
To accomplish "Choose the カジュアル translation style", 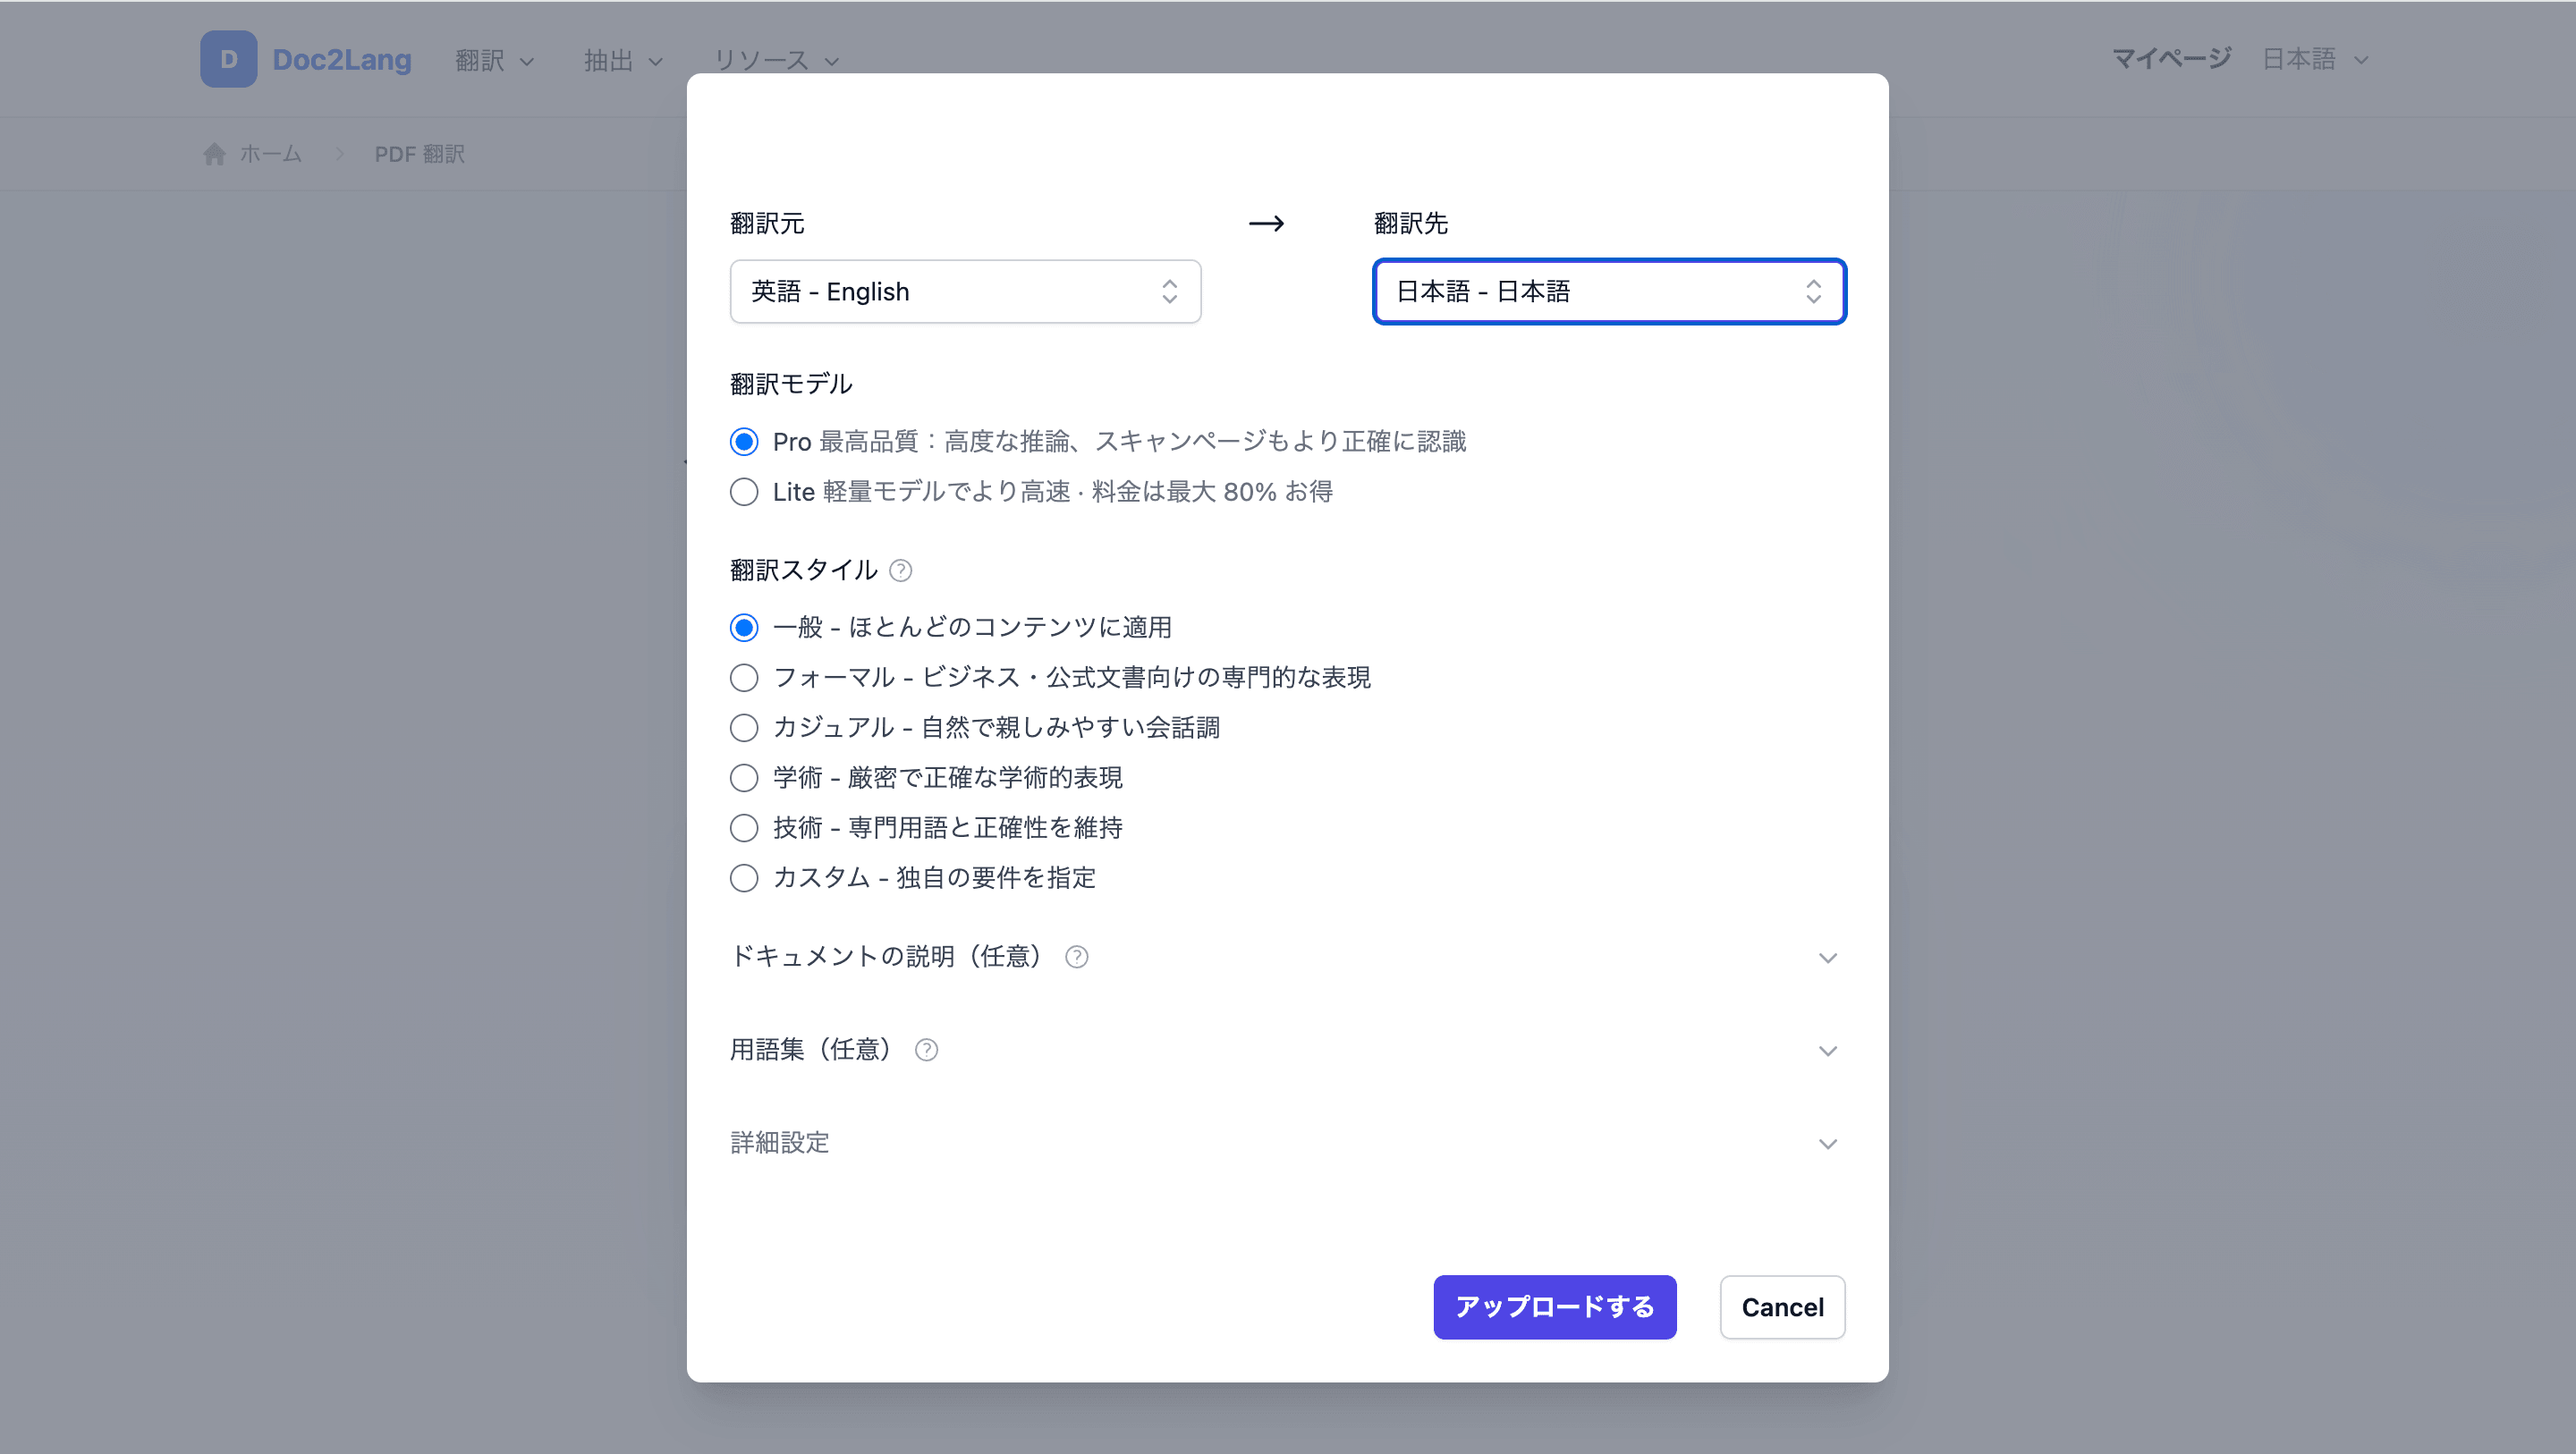I will coord(744,728).
